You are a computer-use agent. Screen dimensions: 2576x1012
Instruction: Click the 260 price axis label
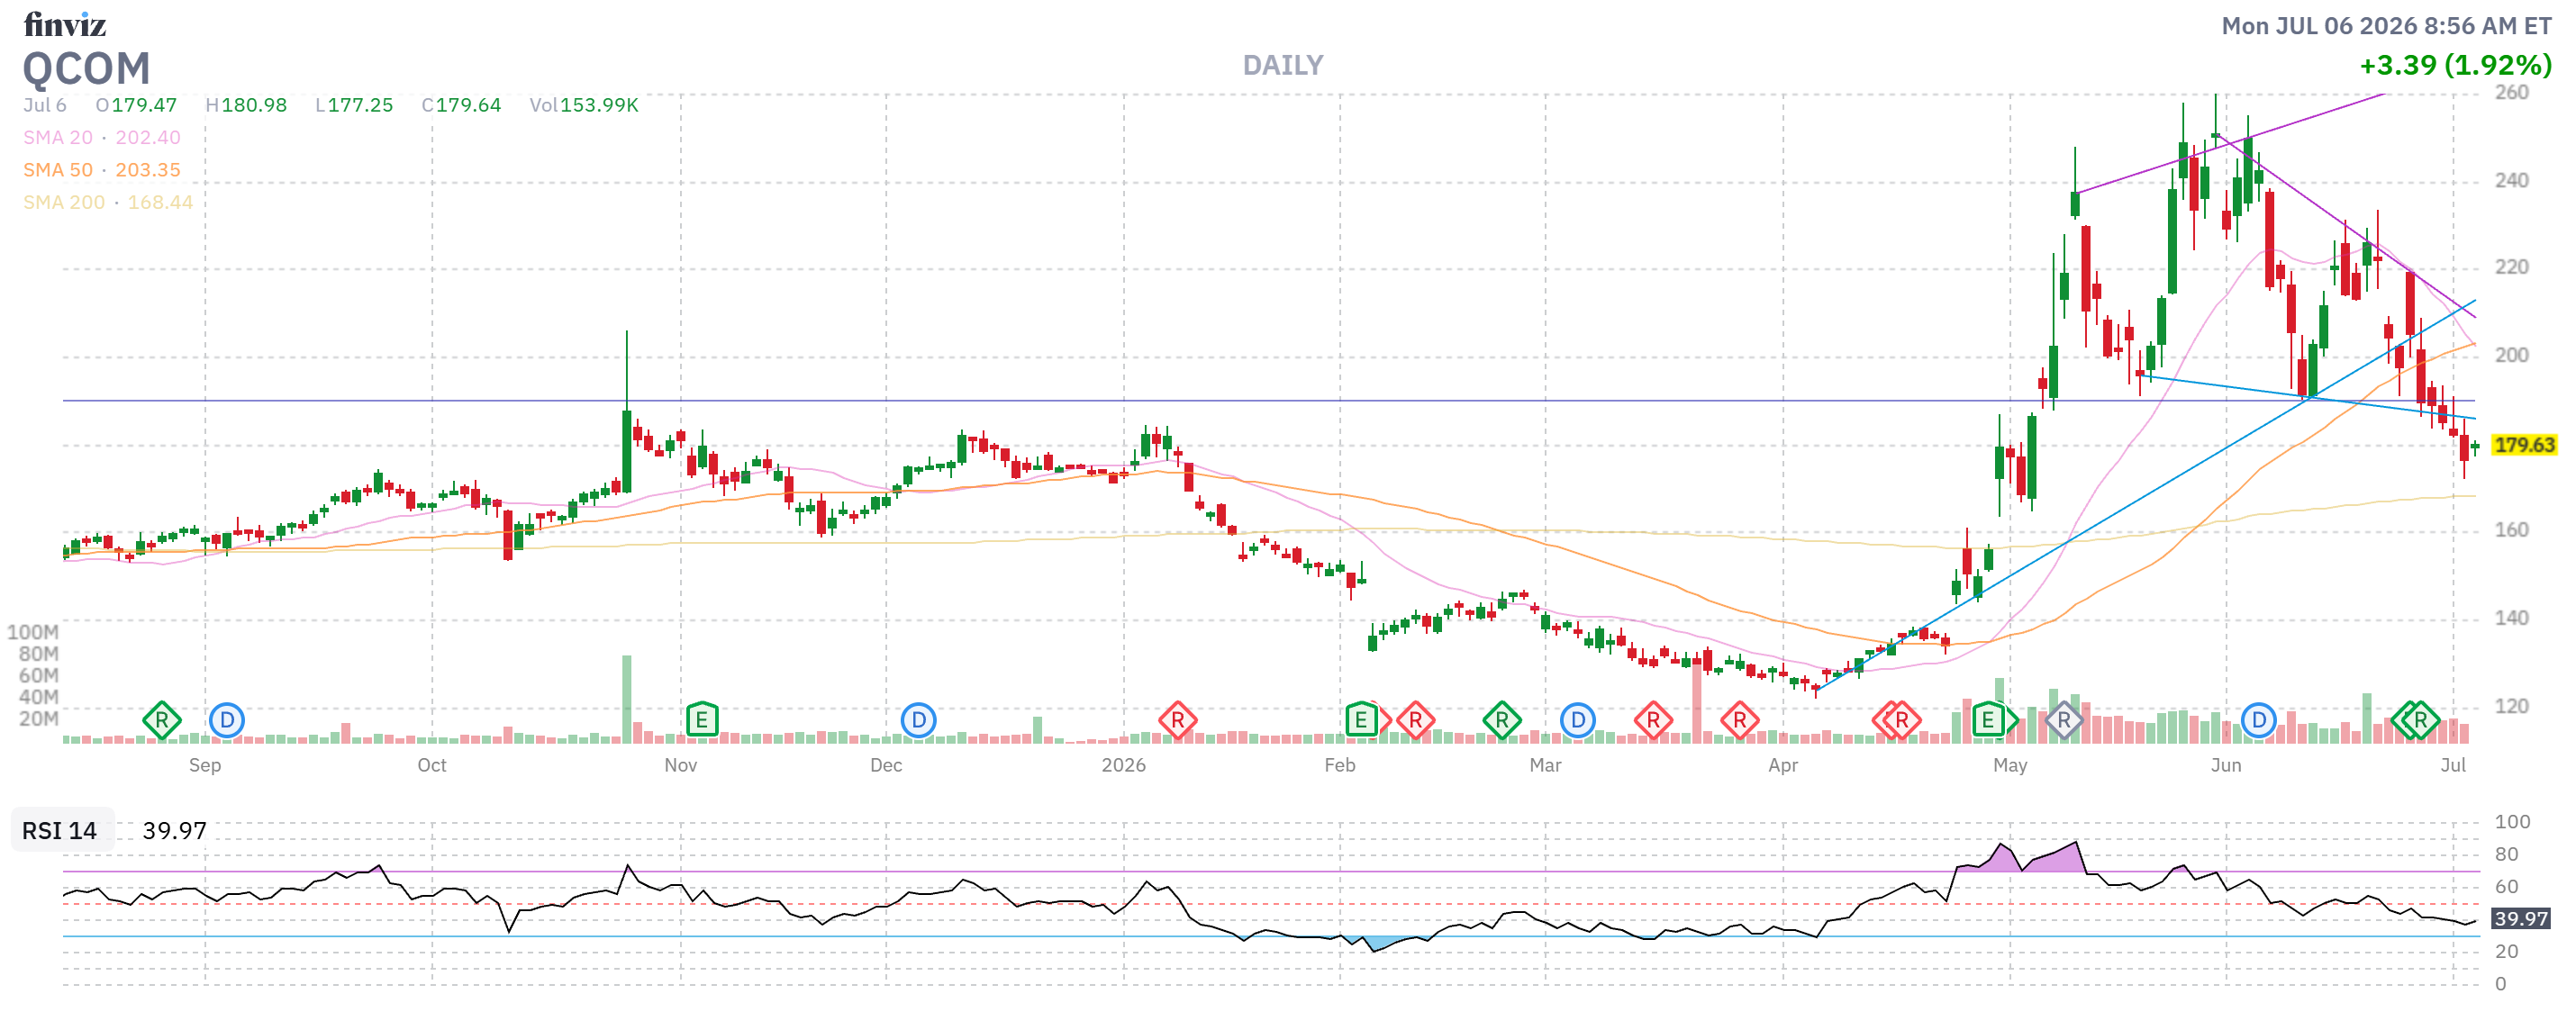(x=2511, y=93)
